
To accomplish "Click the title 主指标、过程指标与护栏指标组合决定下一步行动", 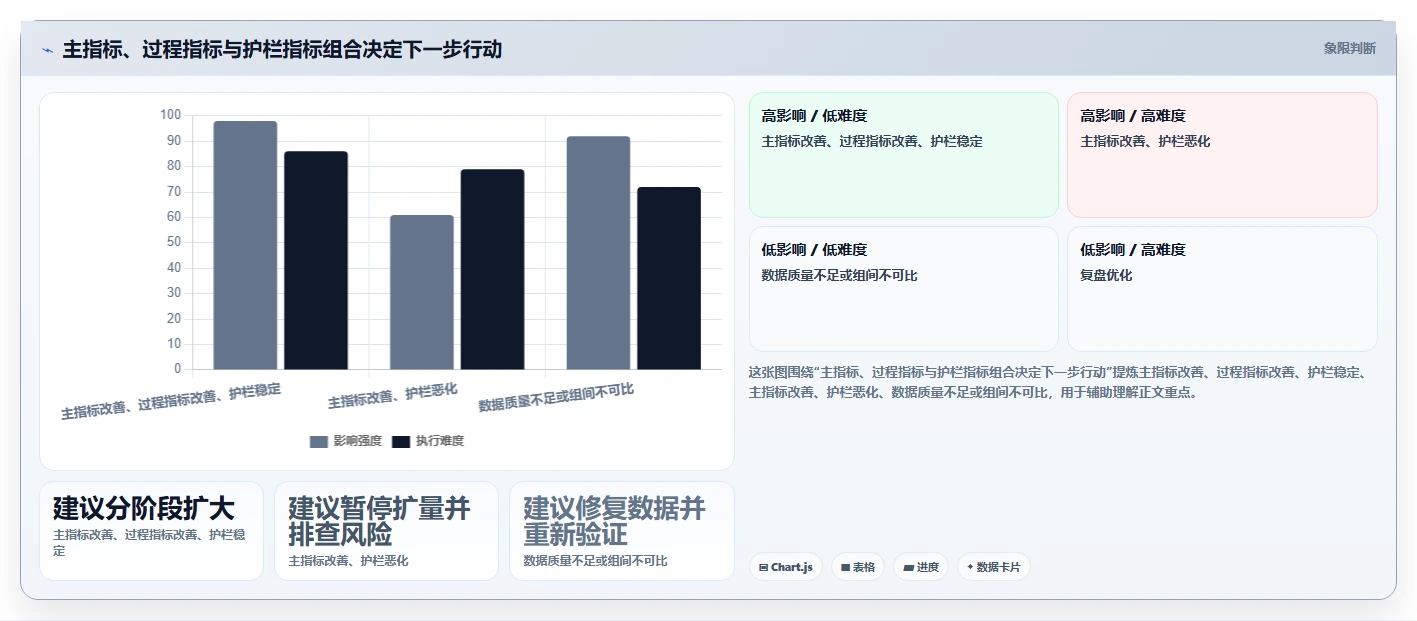I will (x=282, y=49).
